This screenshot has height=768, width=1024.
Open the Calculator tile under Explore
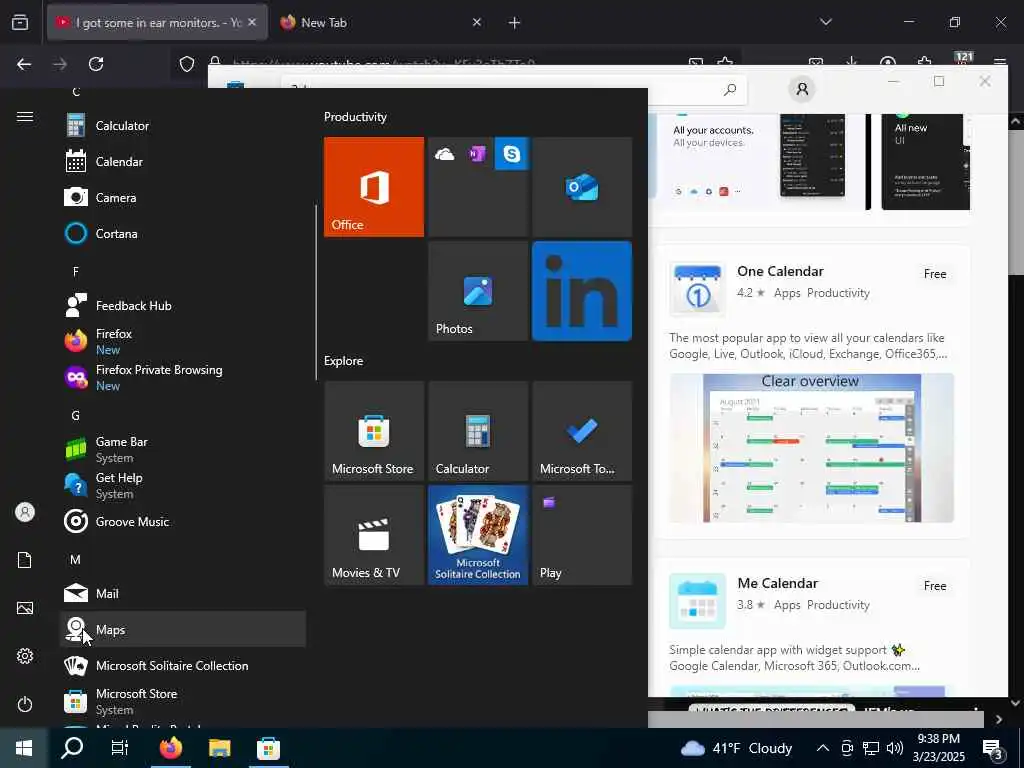click(x=478, y=431)
